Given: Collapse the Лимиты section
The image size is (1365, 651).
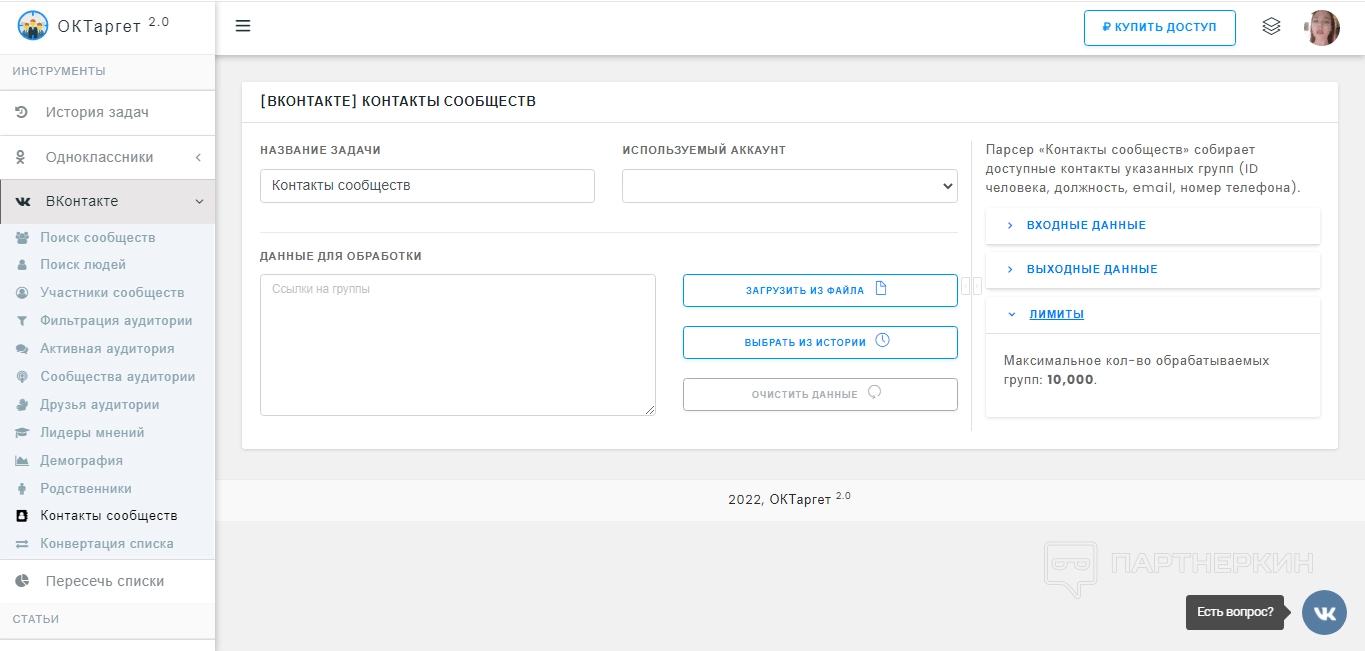Looking at the screenshot, I should (1056, 315).
